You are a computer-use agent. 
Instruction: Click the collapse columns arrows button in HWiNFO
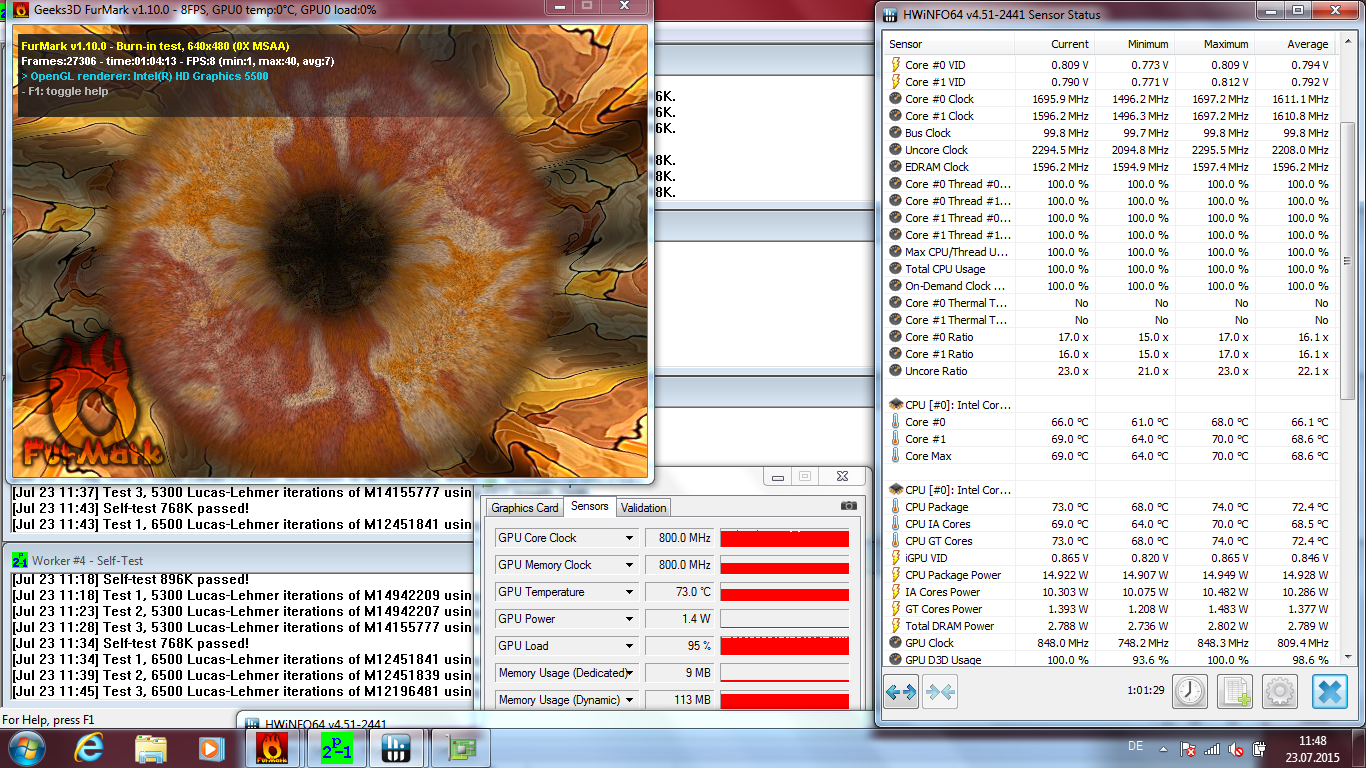tap(941, 691)
